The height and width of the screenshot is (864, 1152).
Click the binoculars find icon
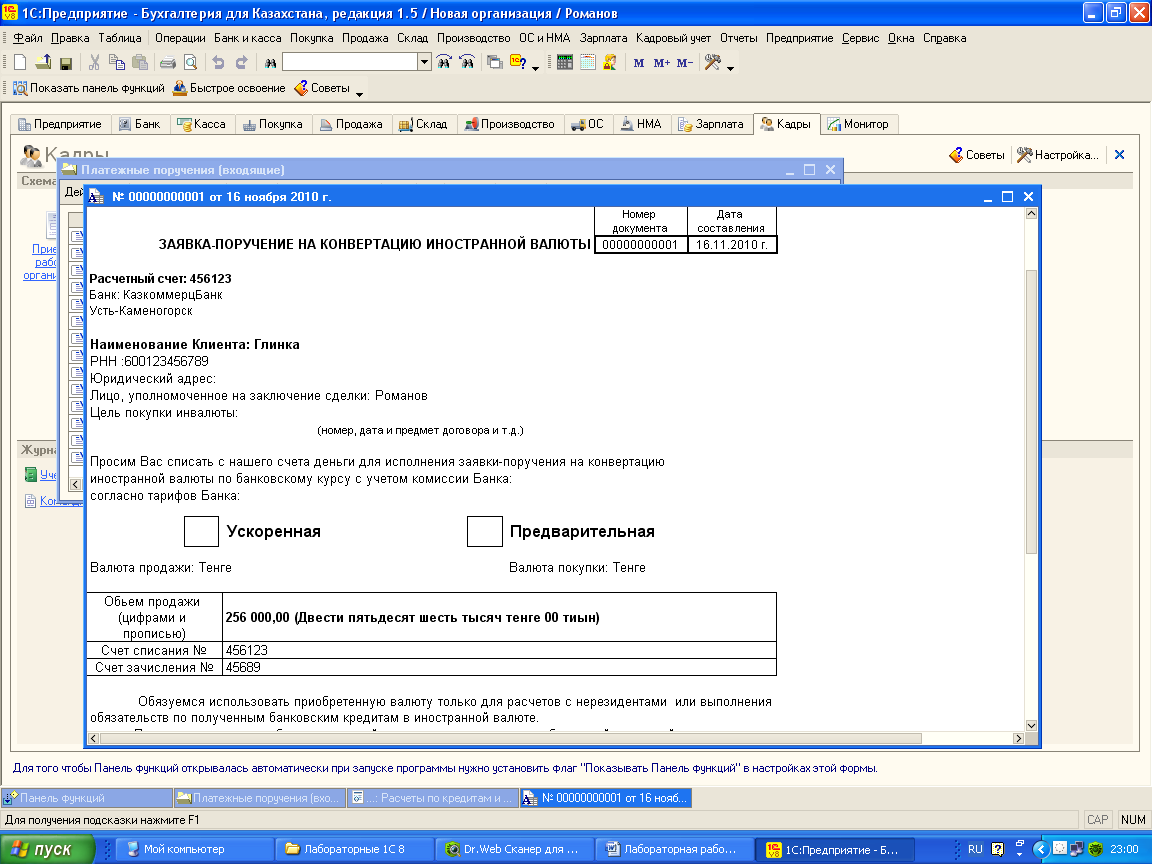pyautogui.click(x=270, y=63)
